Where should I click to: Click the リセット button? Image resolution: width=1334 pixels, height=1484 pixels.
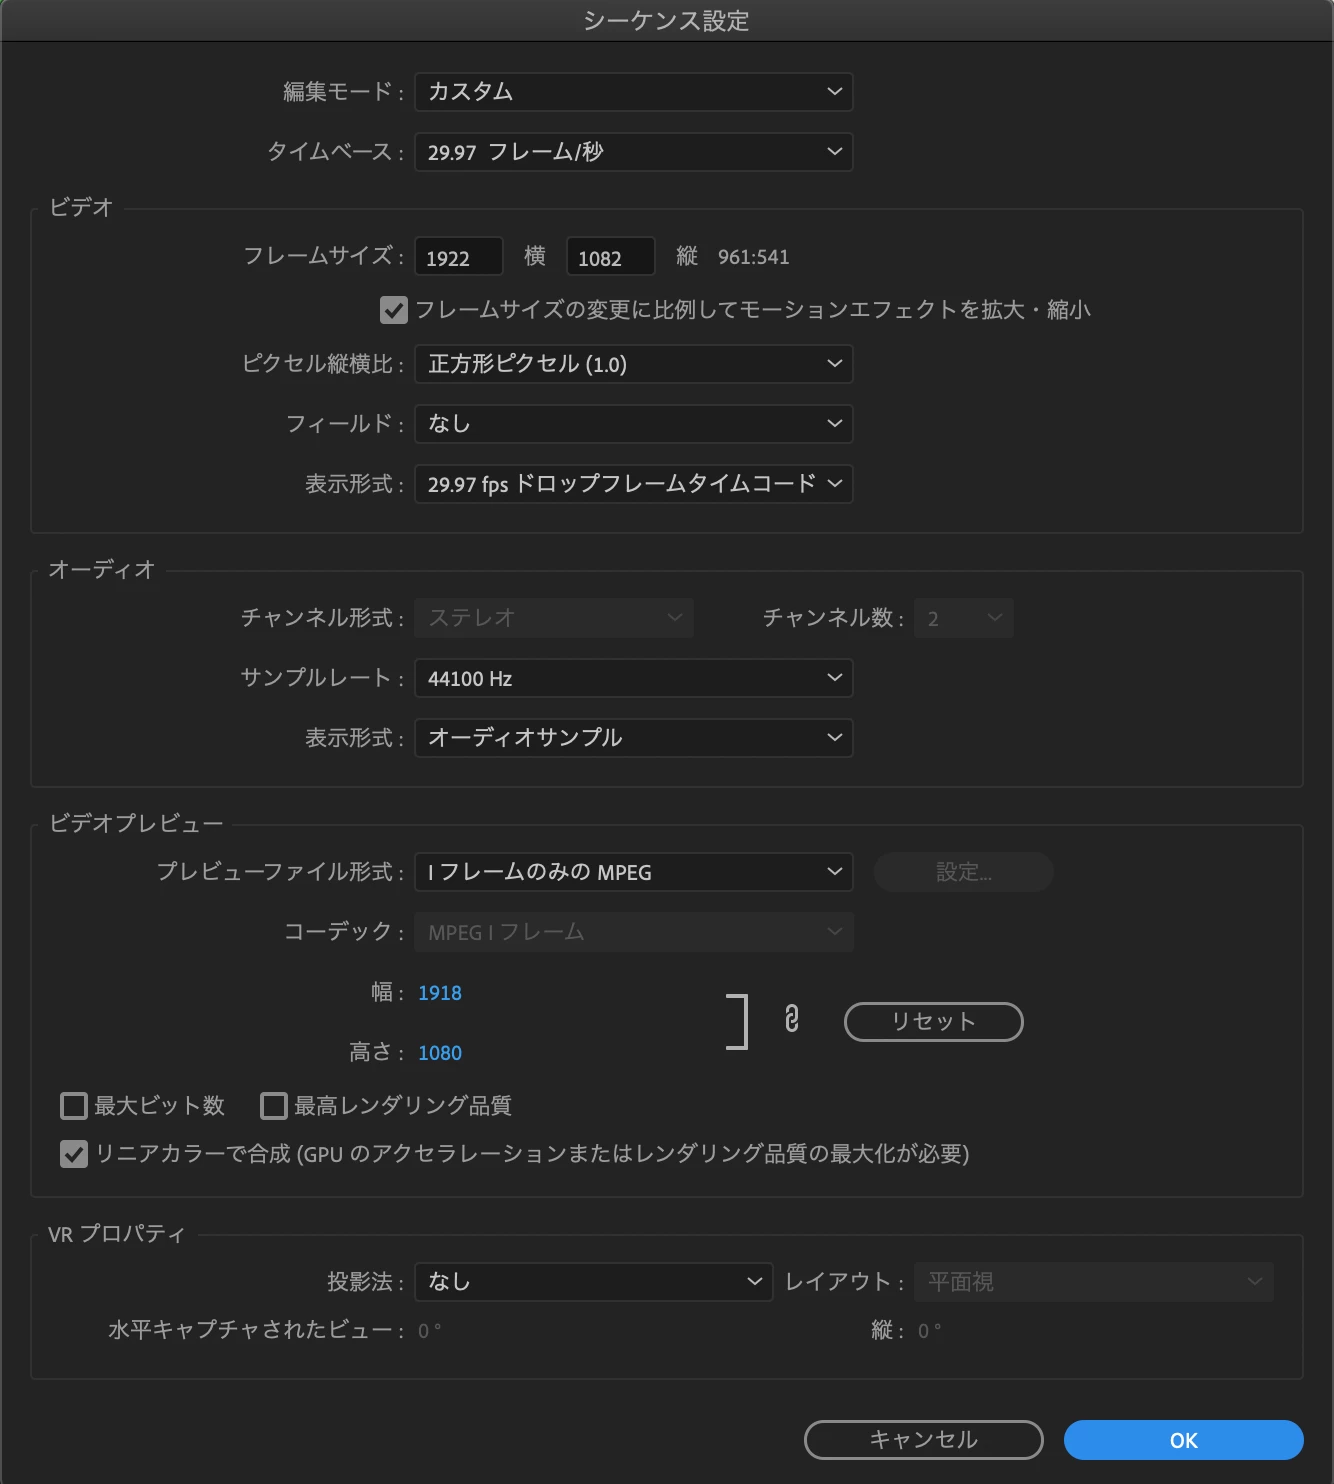934,1022
